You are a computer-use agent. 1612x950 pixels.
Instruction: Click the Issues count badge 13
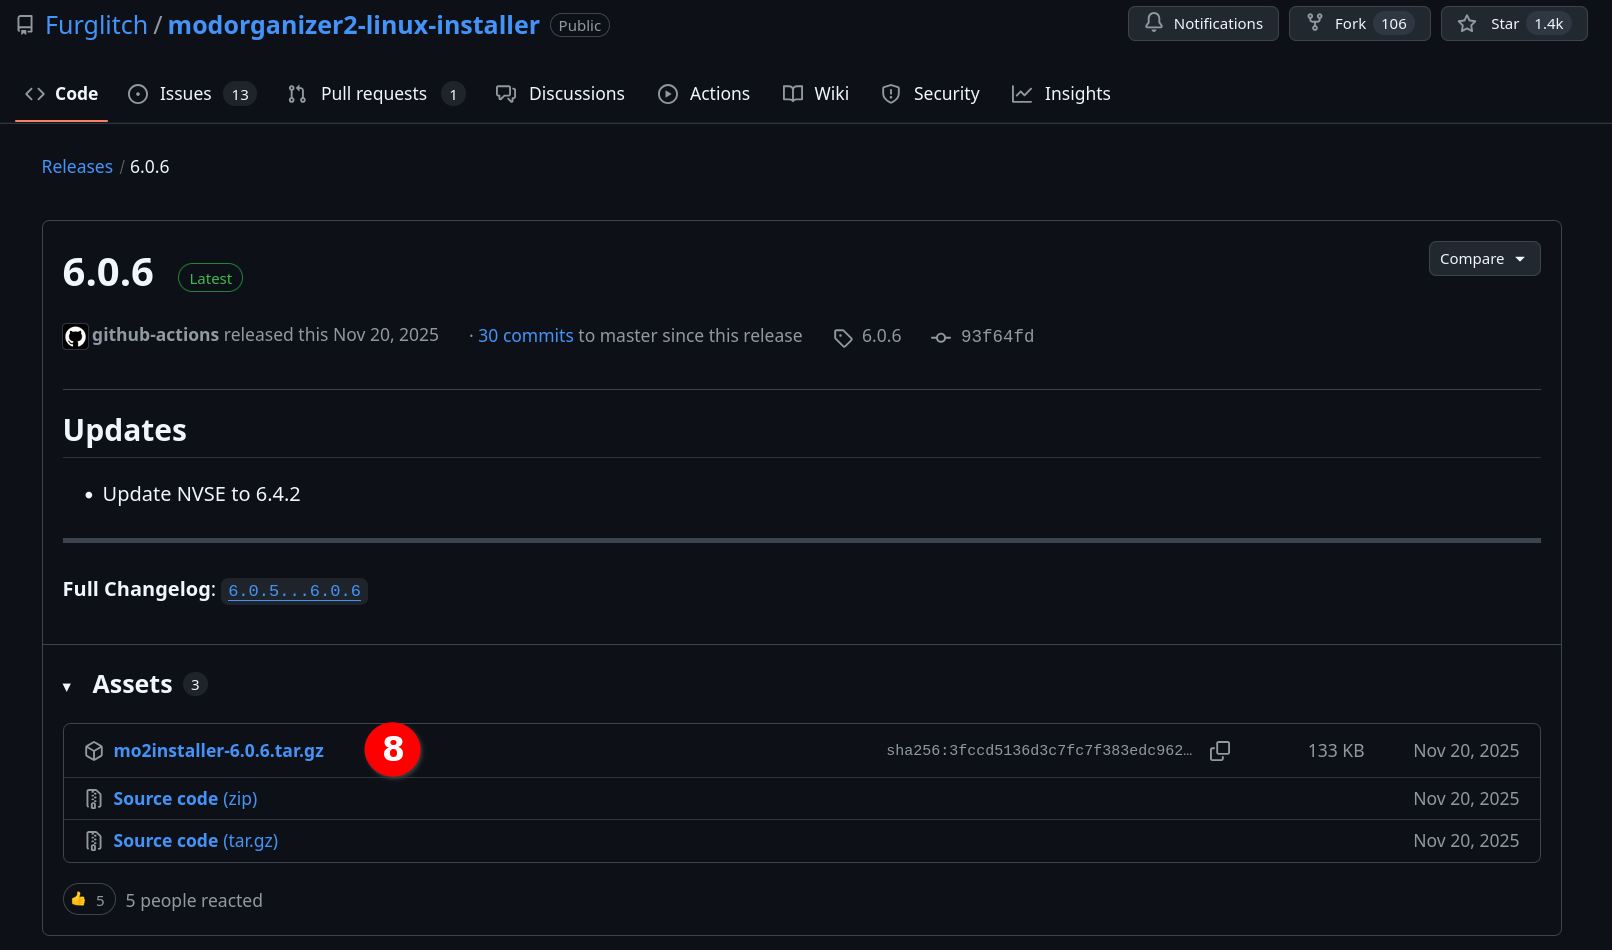240,94
